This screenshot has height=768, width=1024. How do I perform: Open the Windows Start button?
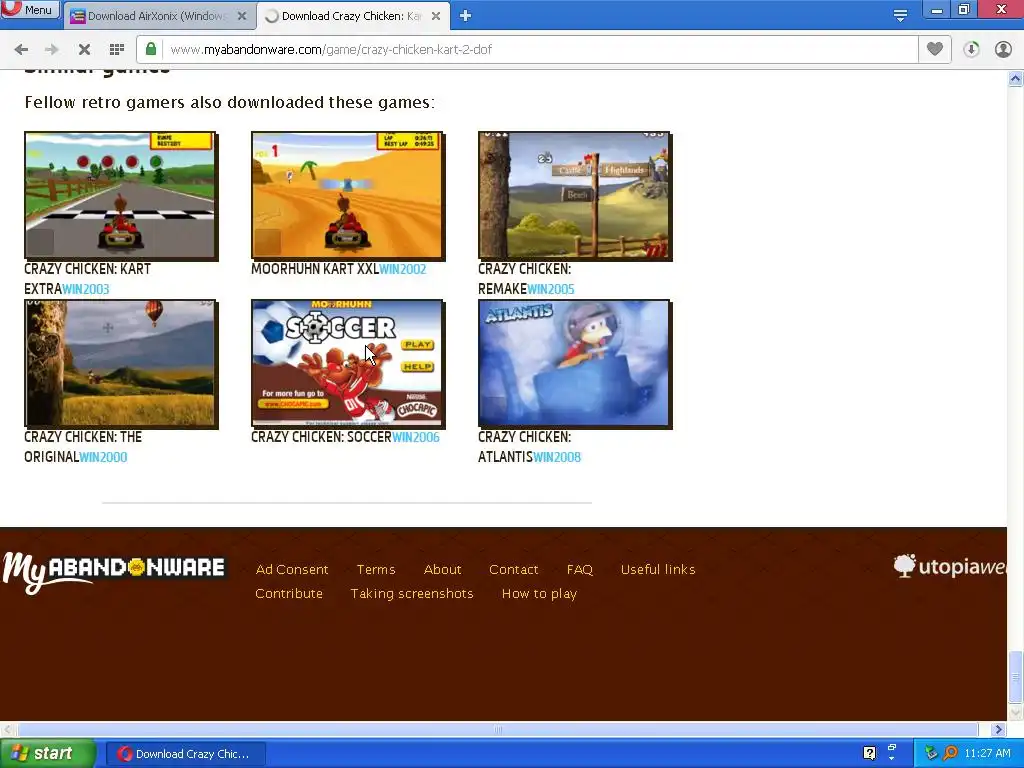(x=48, y=754)
